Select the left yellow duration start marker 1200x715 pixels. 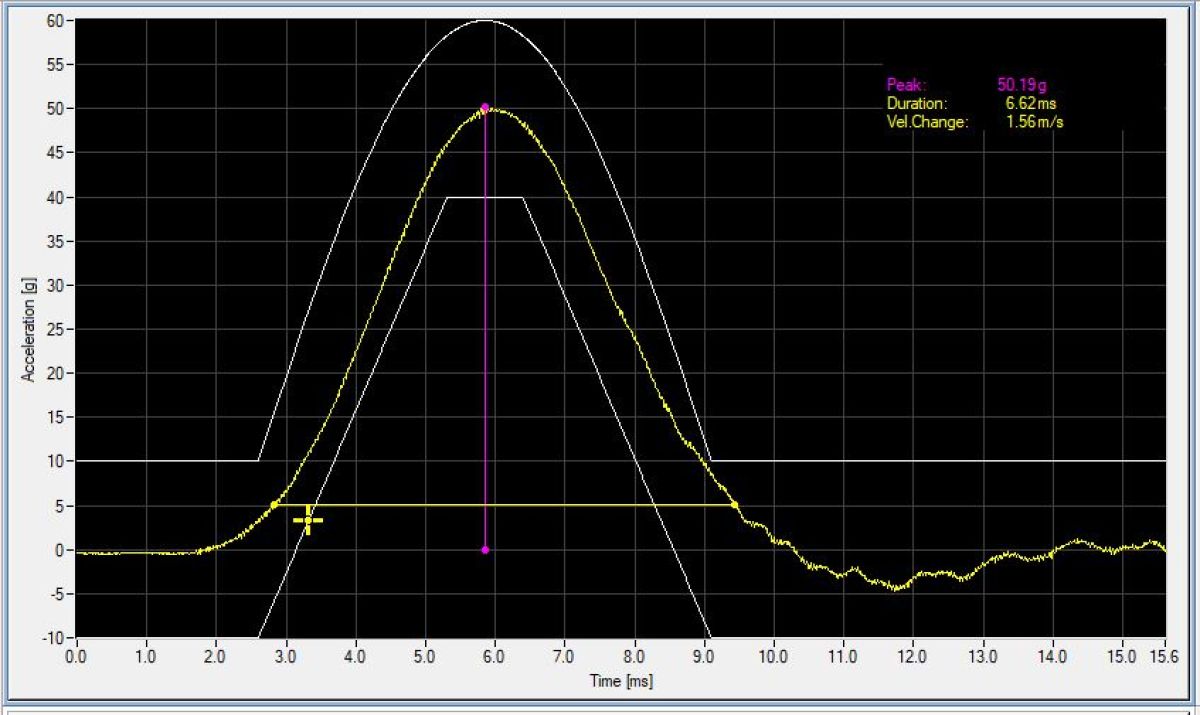274,505
